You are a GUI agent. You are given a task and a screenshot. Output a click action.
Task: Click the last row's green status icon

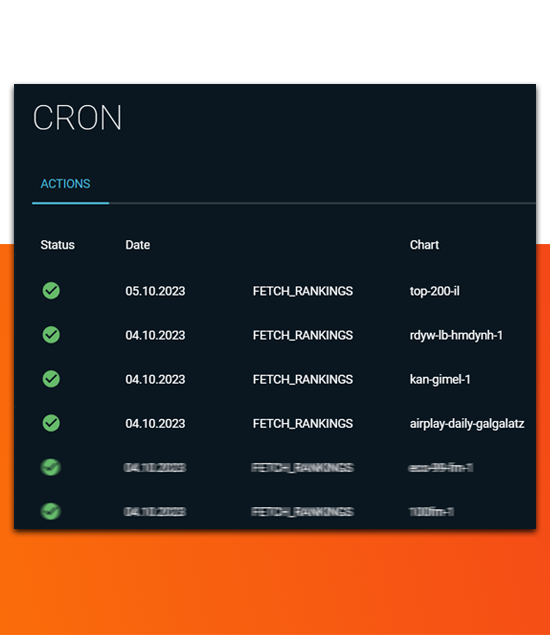click(x=51, y=512)
